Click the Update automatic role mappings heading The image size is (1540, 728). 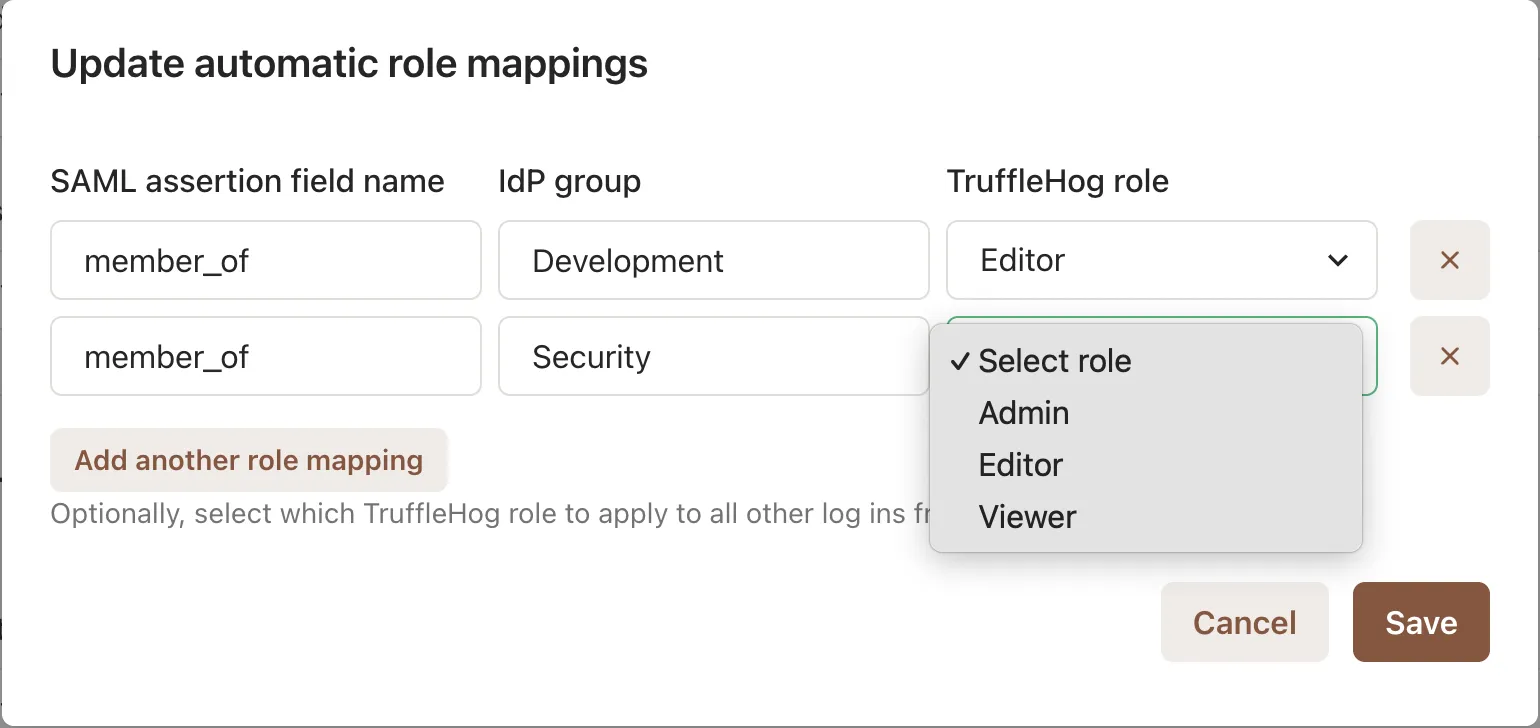(x=349, y=64)
